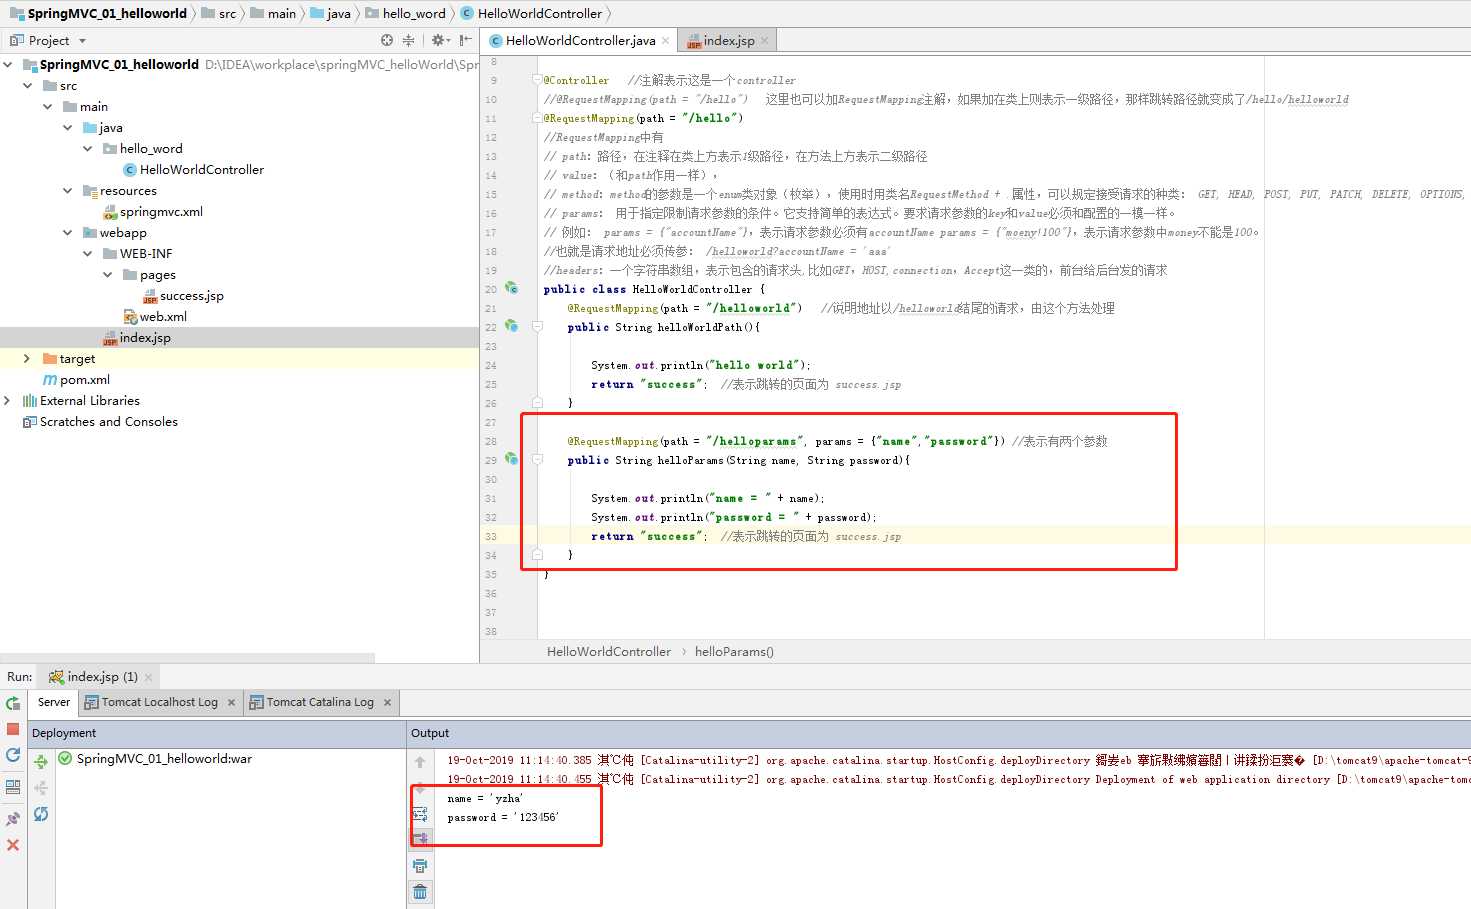
Task: Click Project view icon in panel header
Action: tap(16, 40)
